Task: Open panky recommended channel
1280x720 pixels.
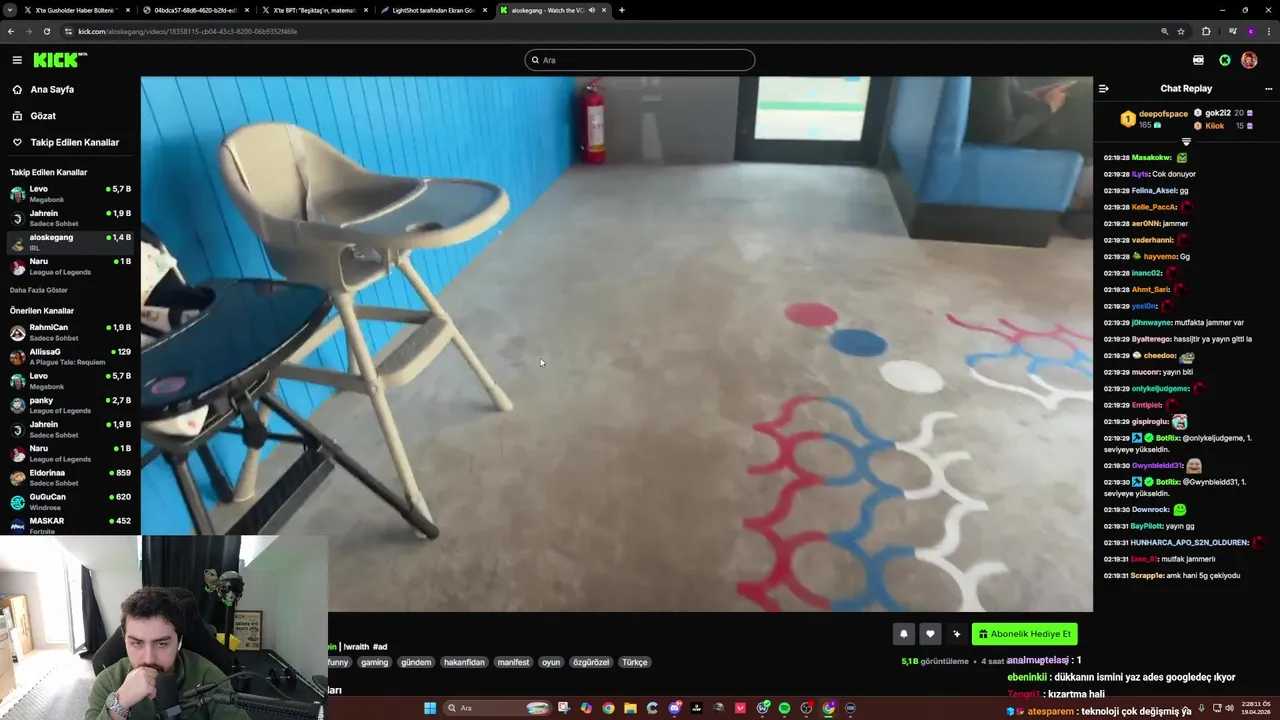Action: pos(70,405)
